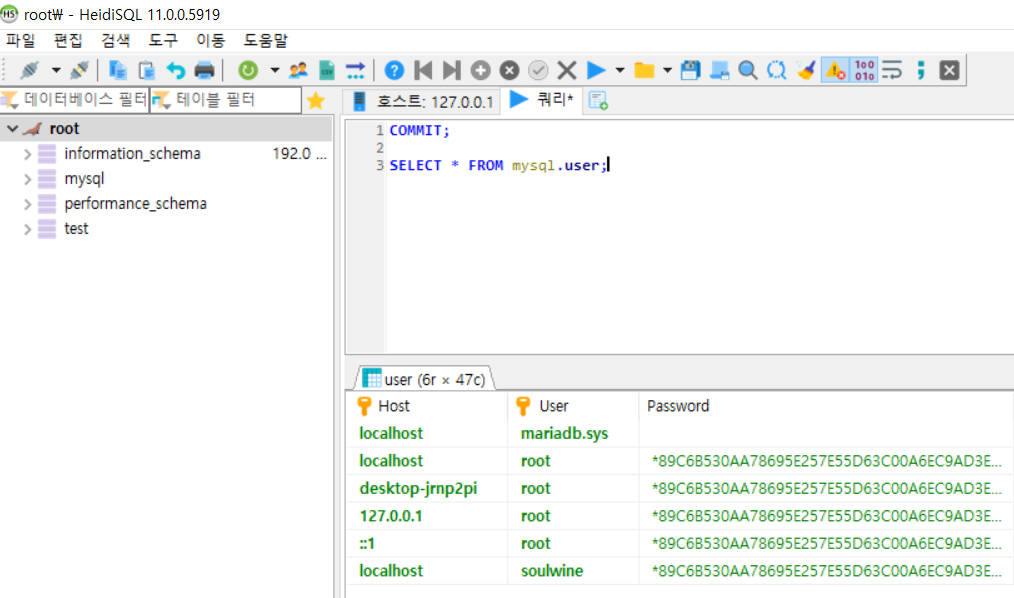Click the Host column header
Image resolution: width=1014 pixels, height=598 pixels.
427,406
